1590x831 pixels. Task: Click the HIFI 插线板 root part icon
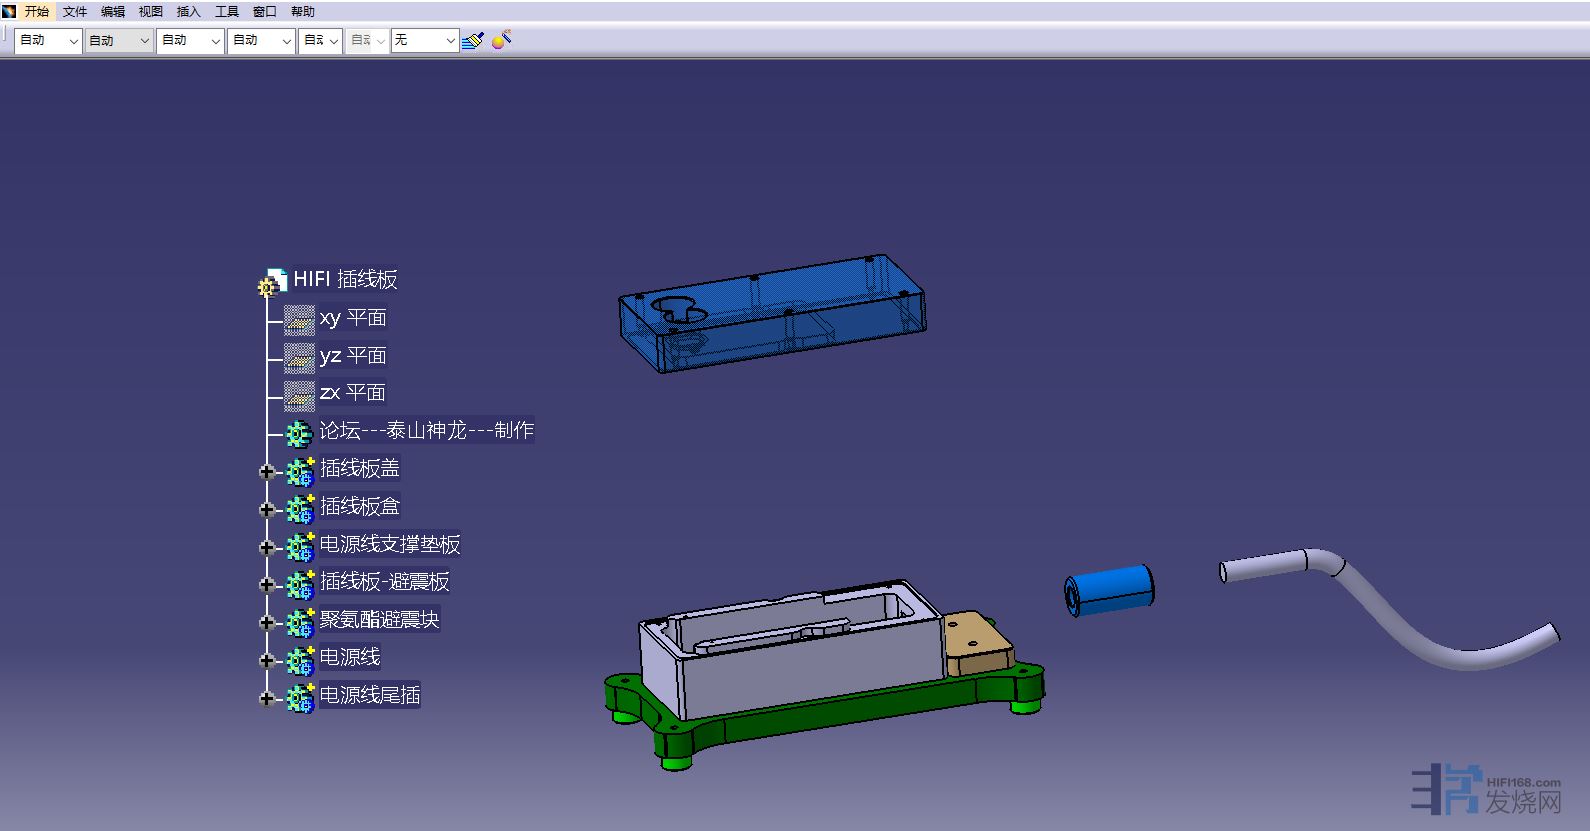click(x=271, y=282)
